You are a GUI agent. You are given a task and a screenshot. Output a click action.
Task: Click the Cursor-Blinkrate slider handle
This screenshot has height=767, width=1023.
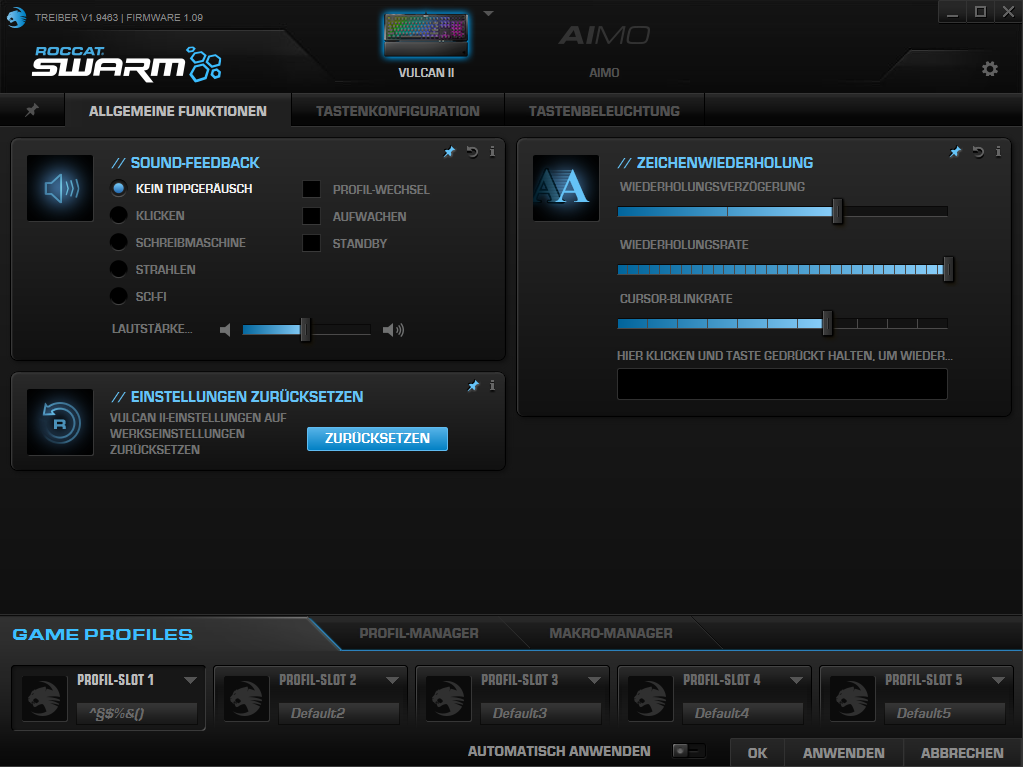coord(827,323)
